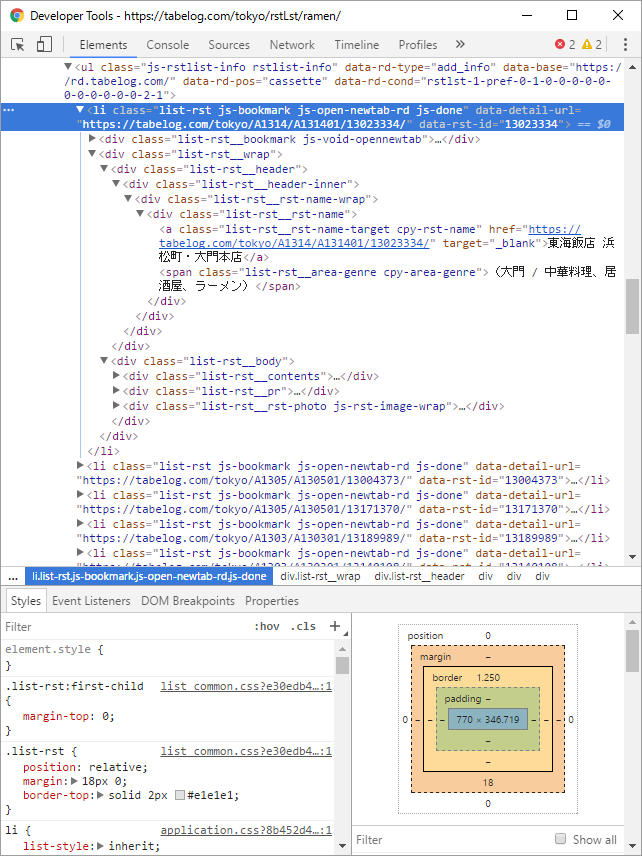The width and height of the screenshot is (642, 856).
Task: Follow the tabelog.com href link in the anchor
Action: point(370,236)
